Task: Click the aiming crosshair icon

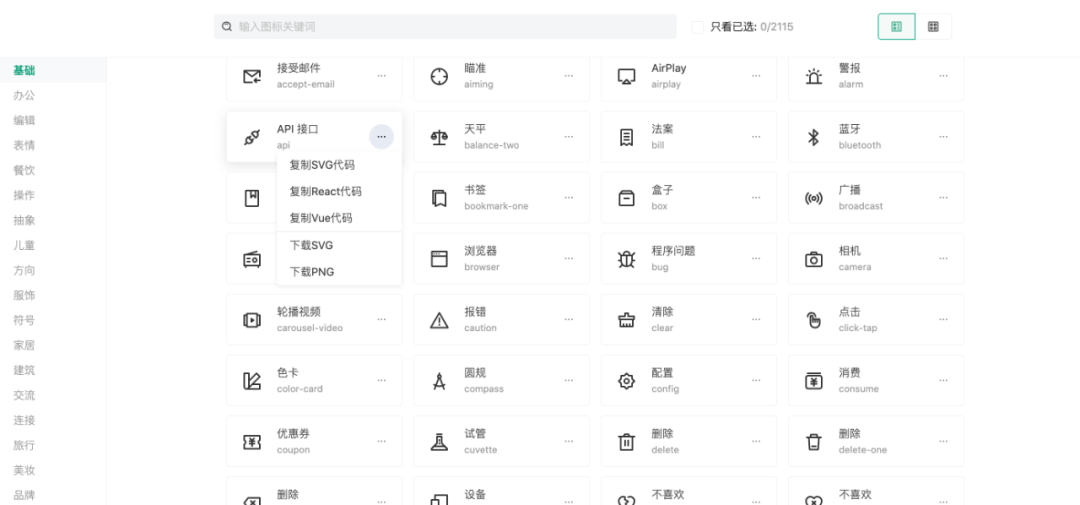Action: pyautogui.click(x=439, y=76)
